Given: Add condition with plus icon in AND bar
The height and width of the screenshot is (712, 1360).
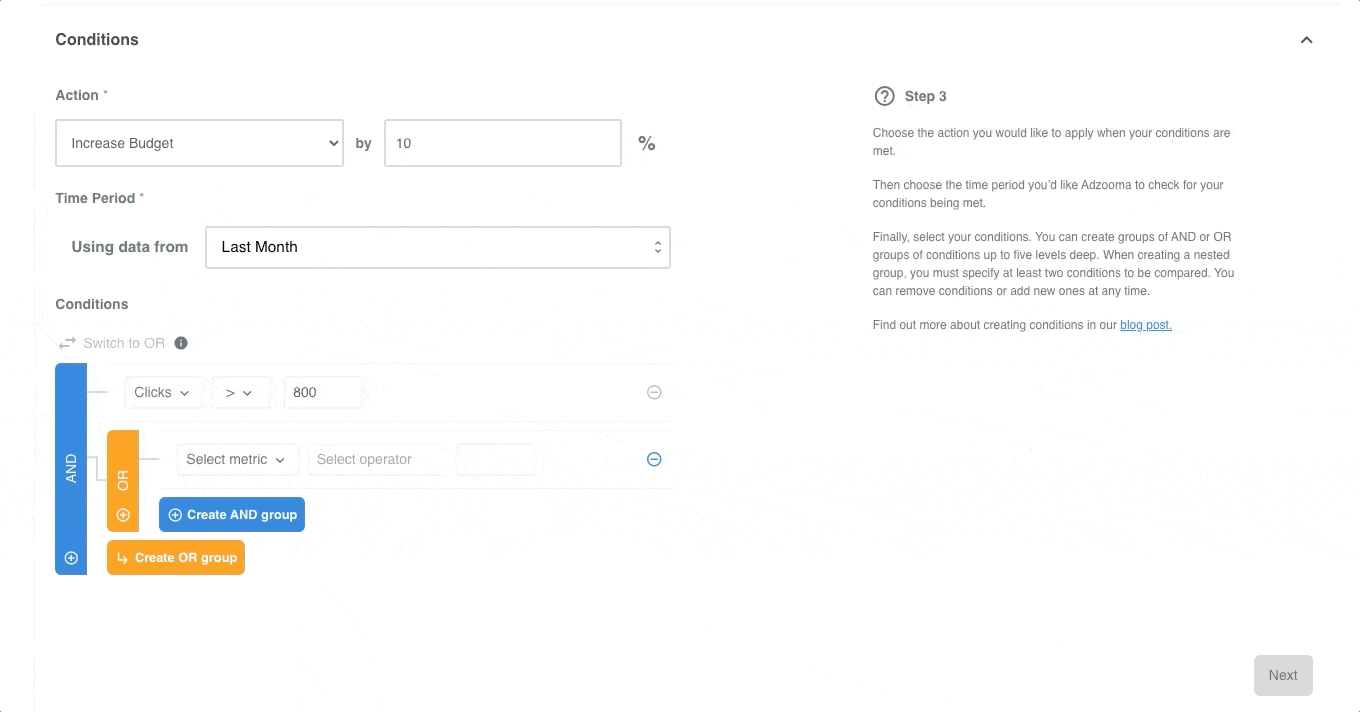Looking at the screenshot, I should 71,558.
